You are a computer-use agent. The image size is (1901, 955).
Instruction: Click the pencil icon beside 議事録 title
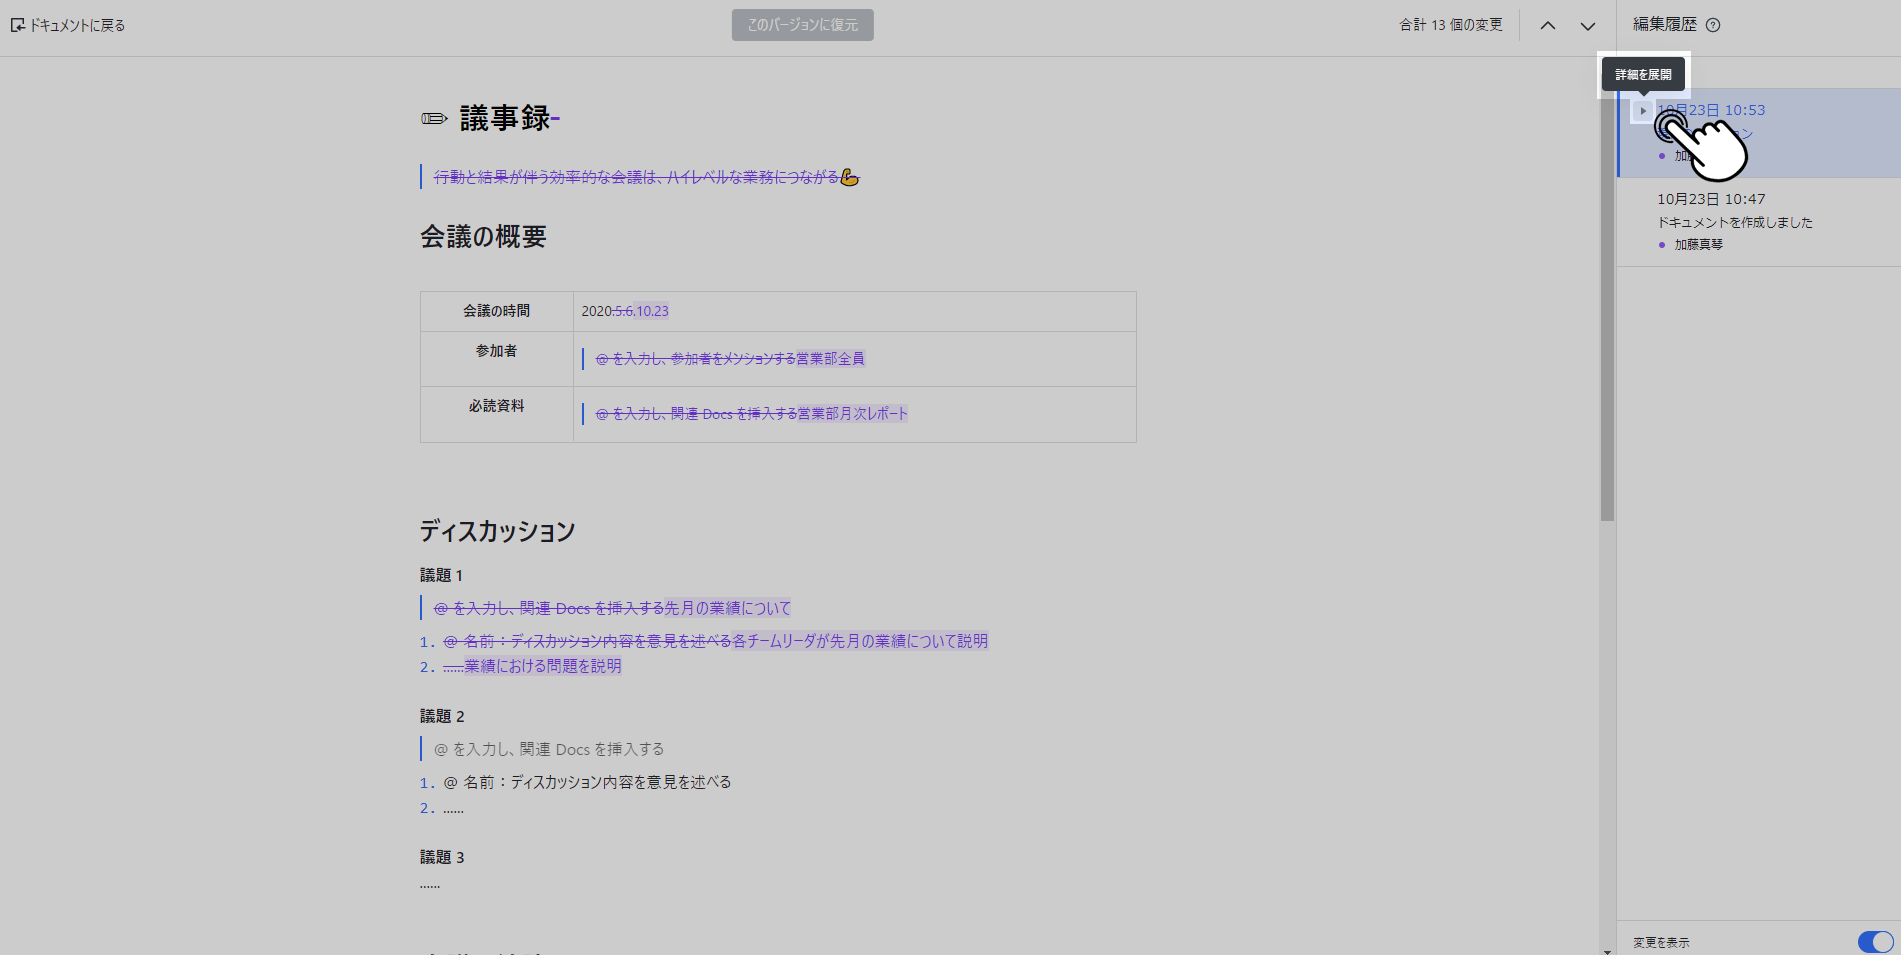pyautogui.click(x=433, y=119)
